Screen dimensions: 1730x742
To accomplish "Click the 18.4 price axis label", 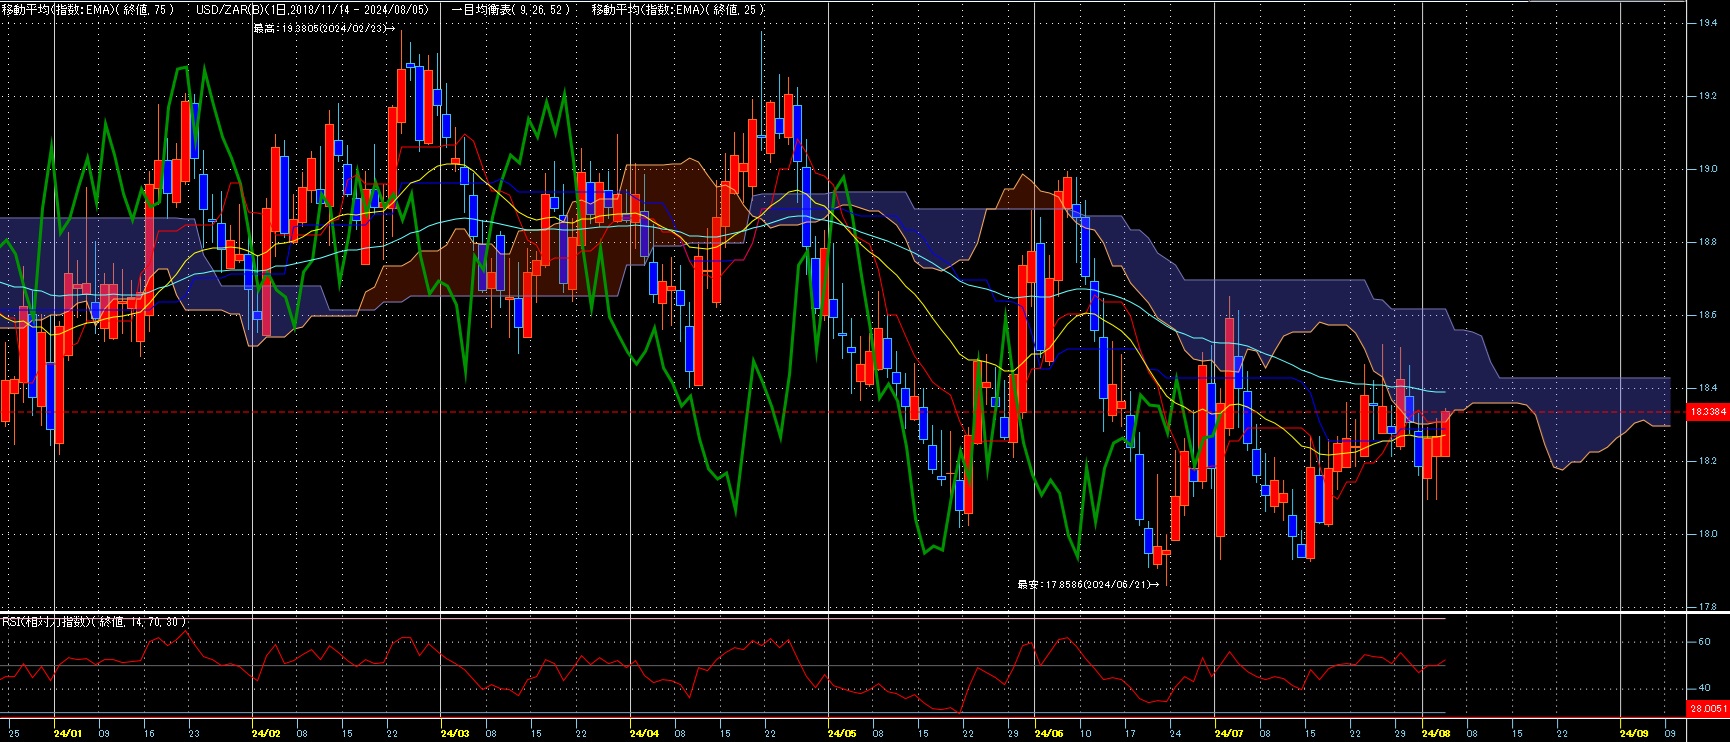I will [x=1707, y=388].
